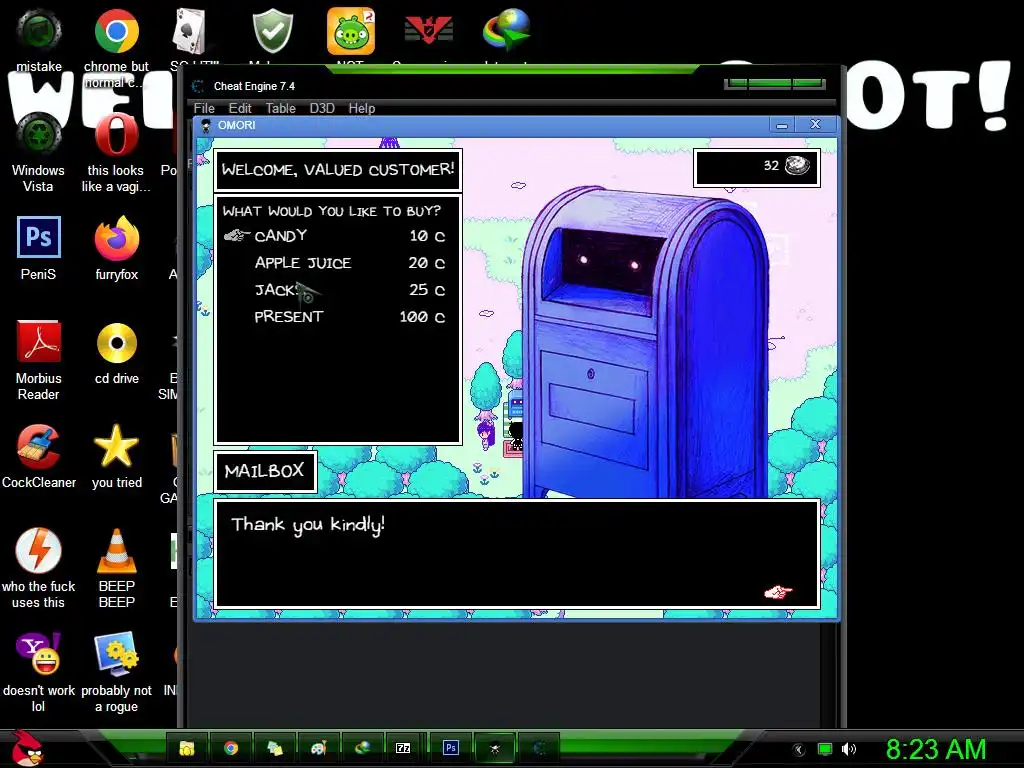Open the folder icon in the taskbar
The image size is (1024, 768).
point(187,748)
